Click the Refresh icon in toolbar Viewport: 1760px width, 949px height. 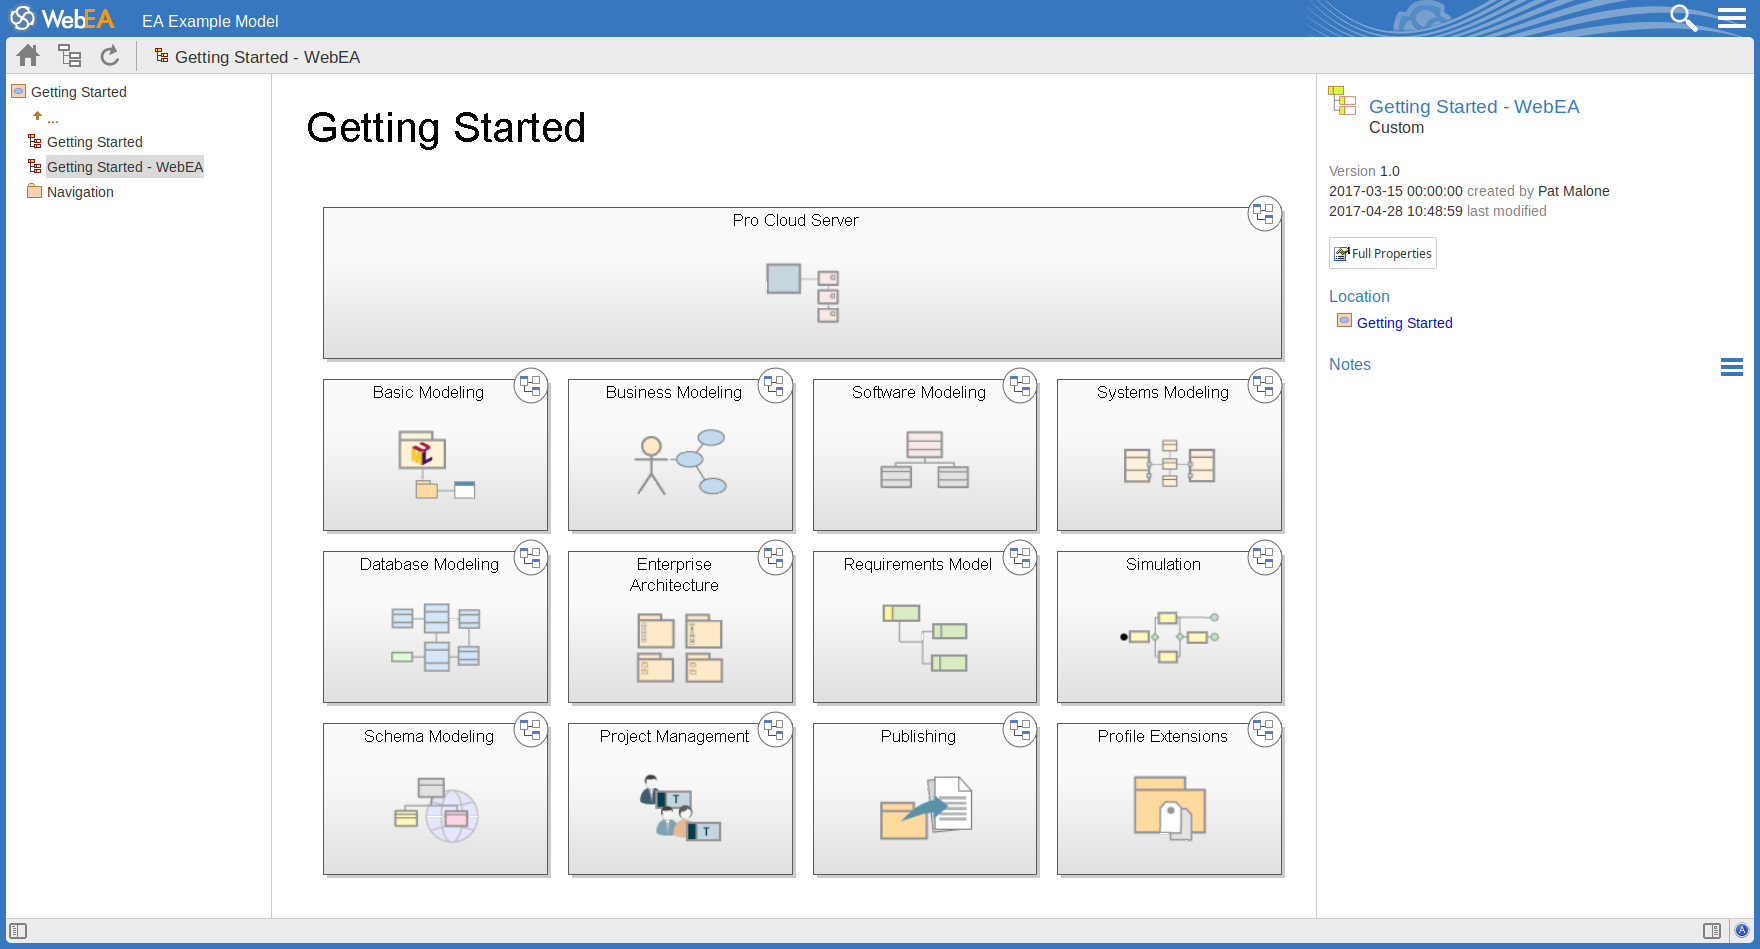click(x=110, y=56)
